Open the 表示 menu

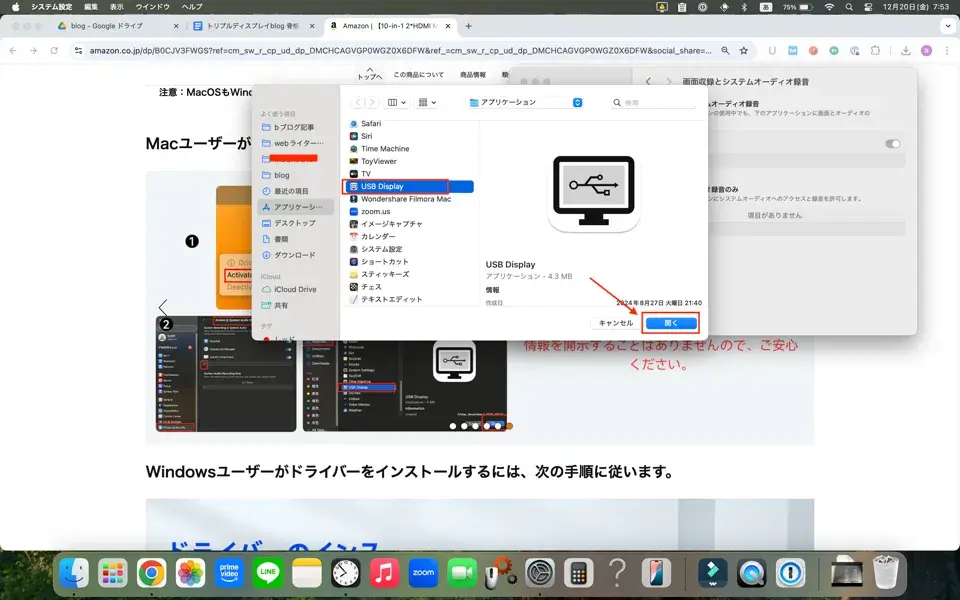coord(116,7)
